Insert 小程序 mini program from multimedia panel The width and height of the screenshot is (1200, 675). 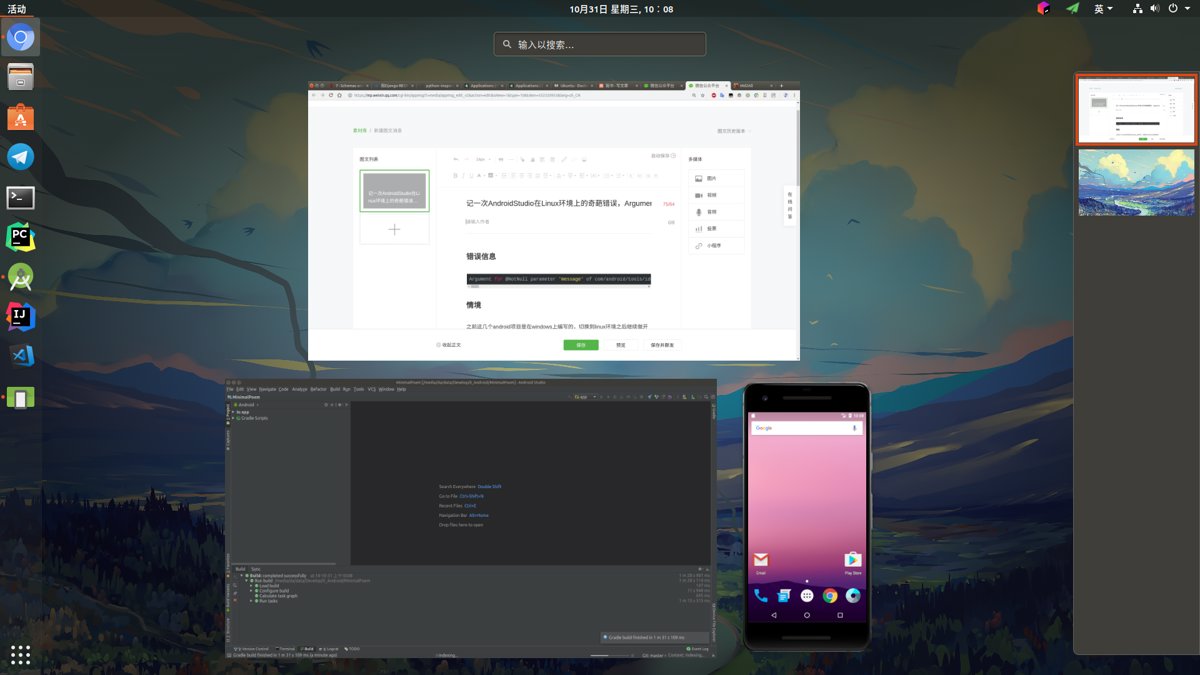point(716,245)
